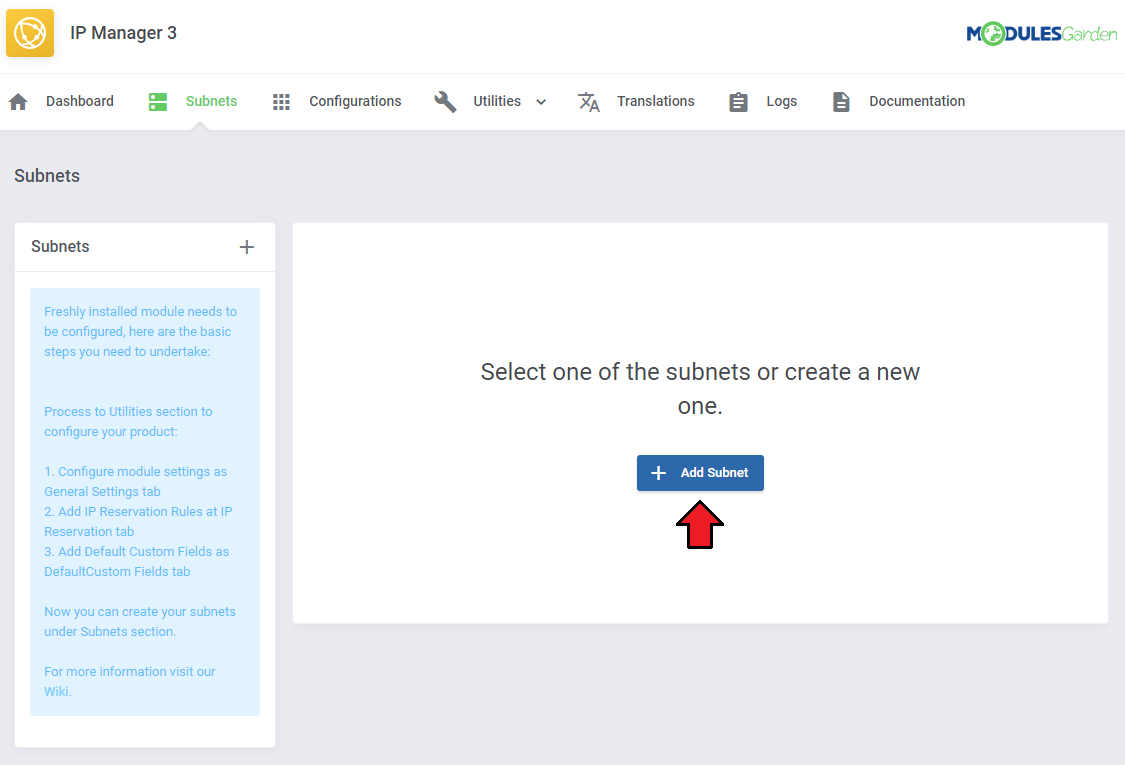This screenshot has height=765, width=1125.
Task: Click the ModulesGarden logo
Action: coord(1041,34)
